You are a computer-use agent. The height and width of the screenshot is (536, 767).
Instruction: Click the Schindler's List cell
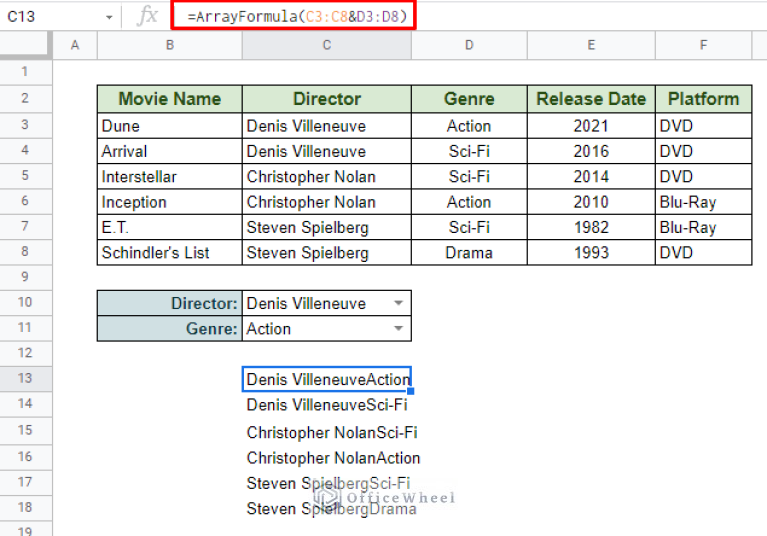tap(169, 253)
